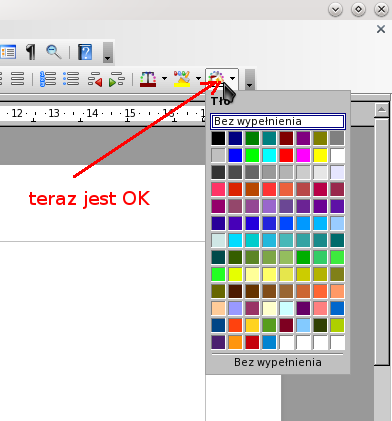Decrease indent with the red arrow icon
The height and width of the screenshot is (421, 392).
95,79
